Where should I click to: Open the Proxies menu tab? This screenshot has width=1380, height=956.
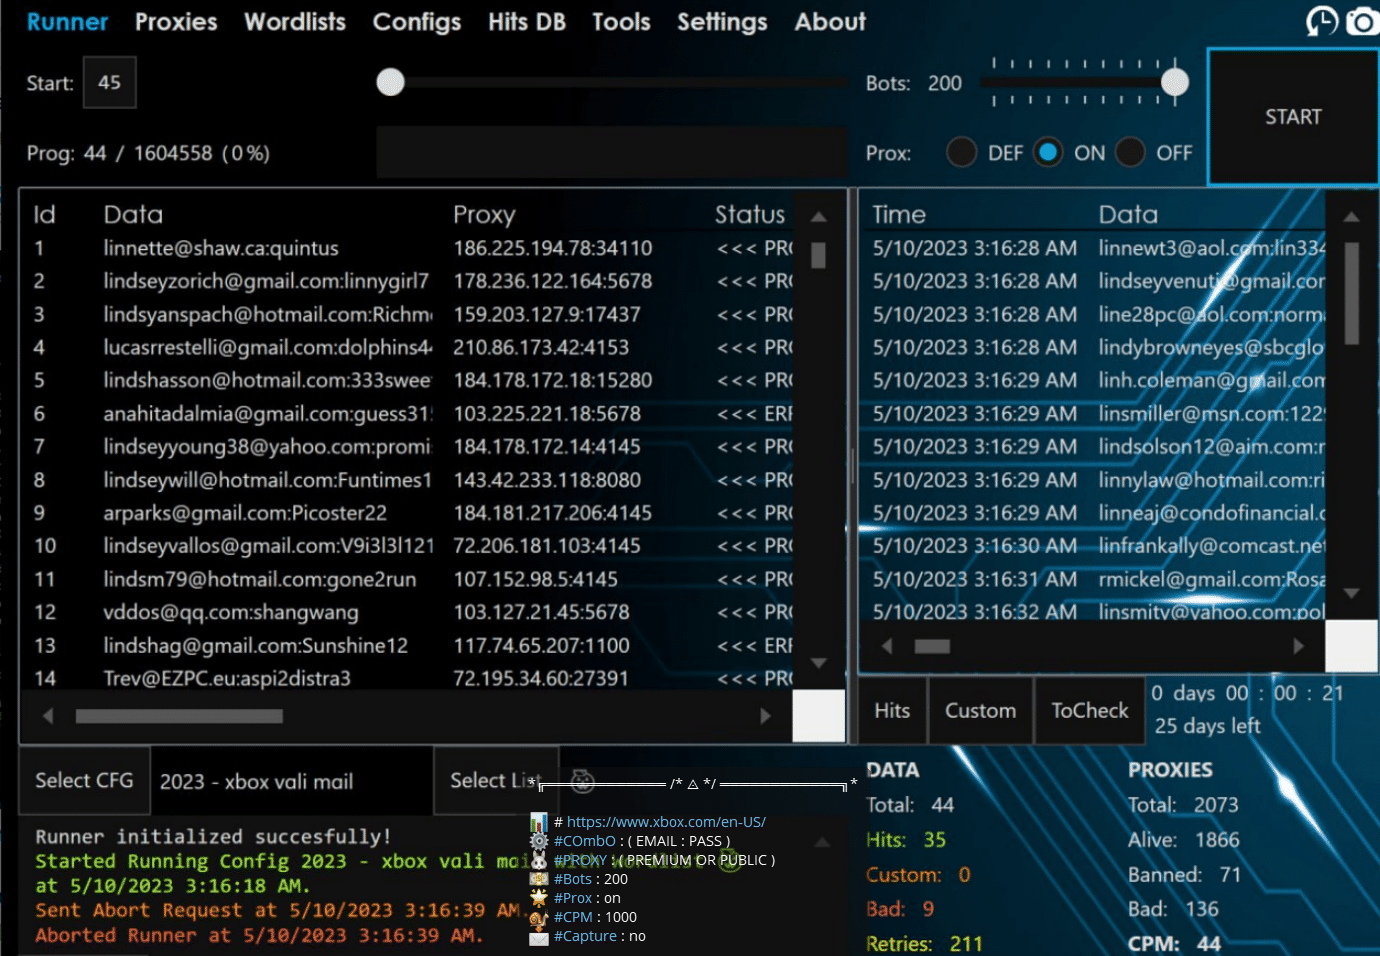[176, 22]
